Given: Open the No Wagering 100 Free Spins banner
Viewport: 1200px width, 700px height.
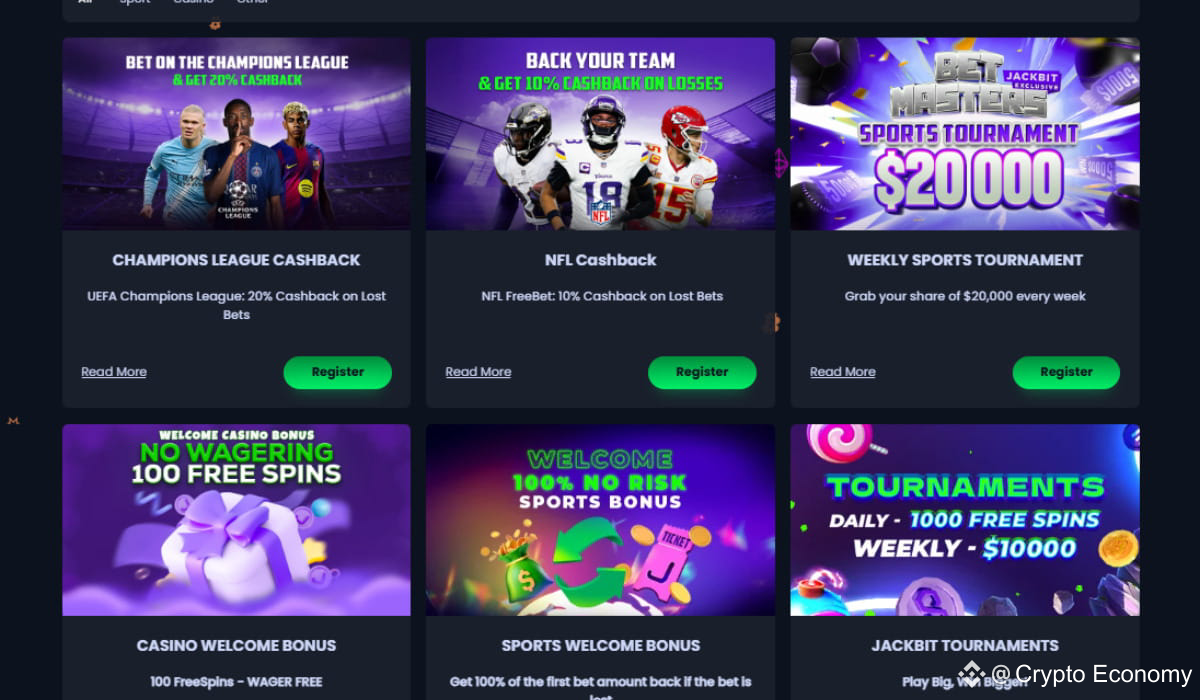Looking at the screenshot, I should (x=236, y=520).
